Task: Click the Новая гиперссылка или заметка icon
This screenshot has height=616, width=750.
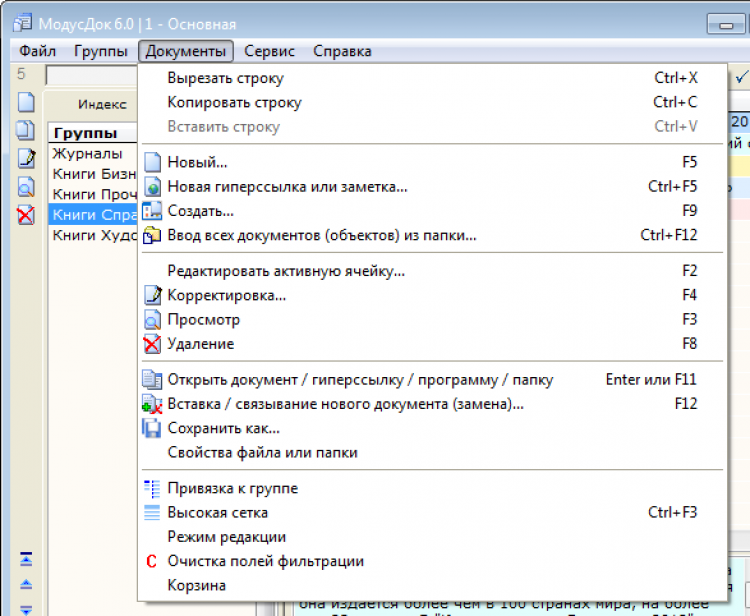Action: 153,187
